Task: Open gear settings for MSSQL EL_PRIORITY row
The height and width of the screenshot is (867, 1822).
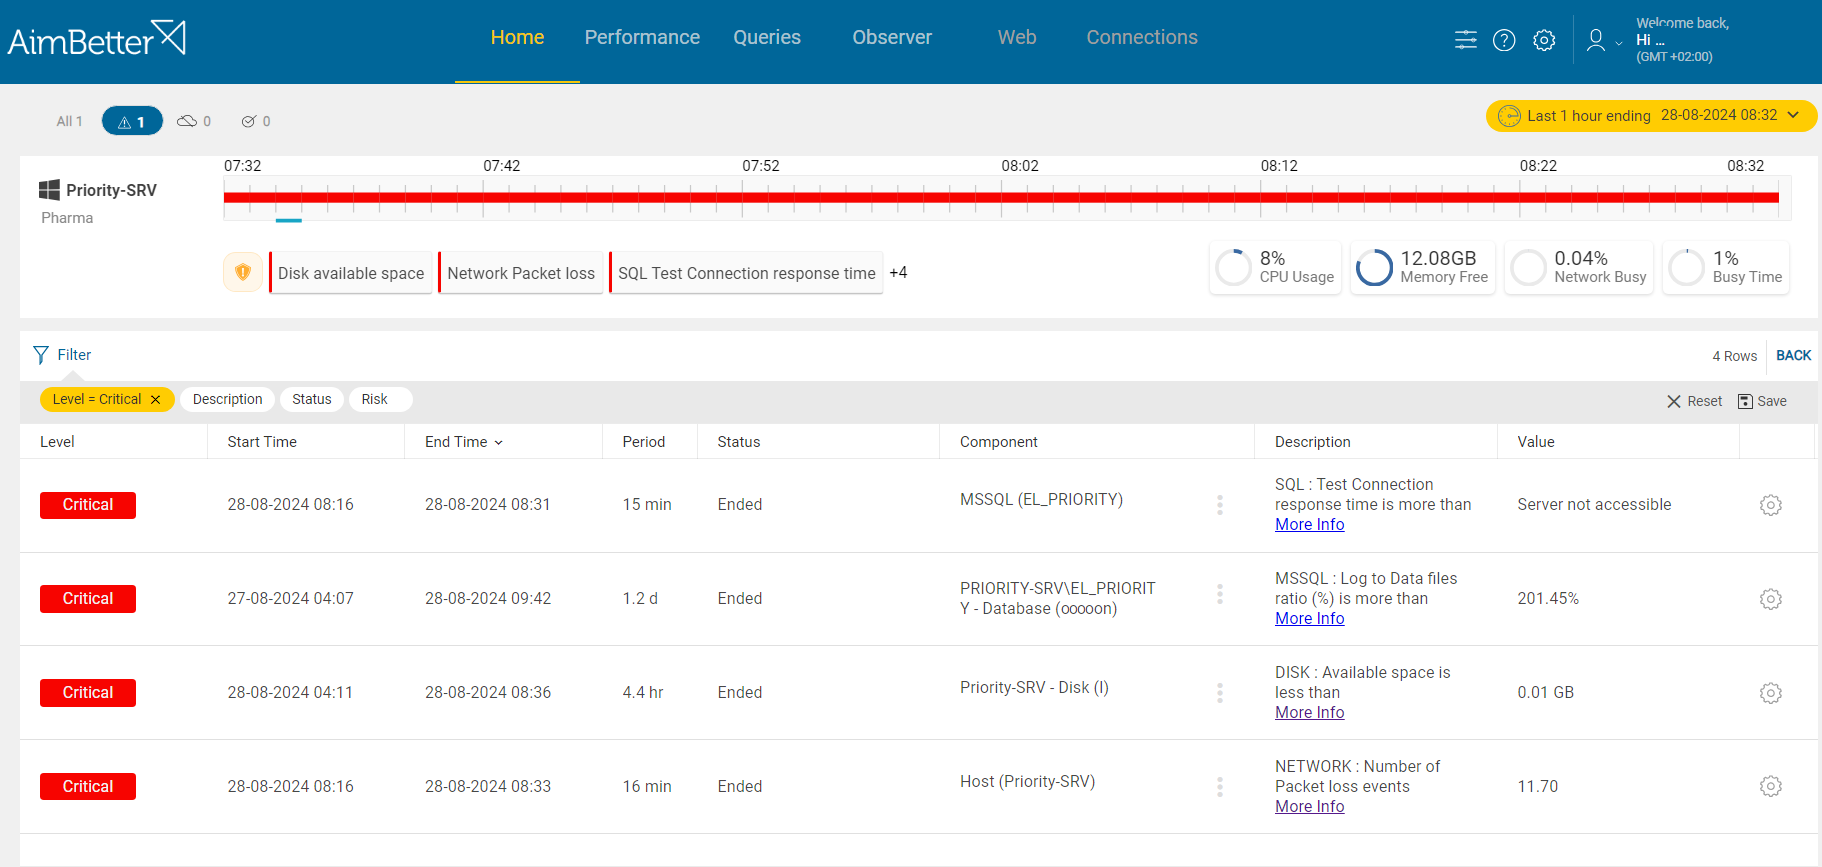Action: coord(1771,505)
